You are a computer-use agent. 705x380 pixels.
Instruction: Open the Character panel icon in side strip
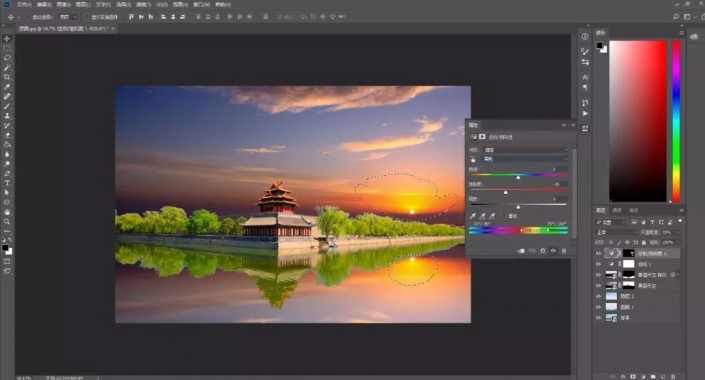[x=585, y=77]
